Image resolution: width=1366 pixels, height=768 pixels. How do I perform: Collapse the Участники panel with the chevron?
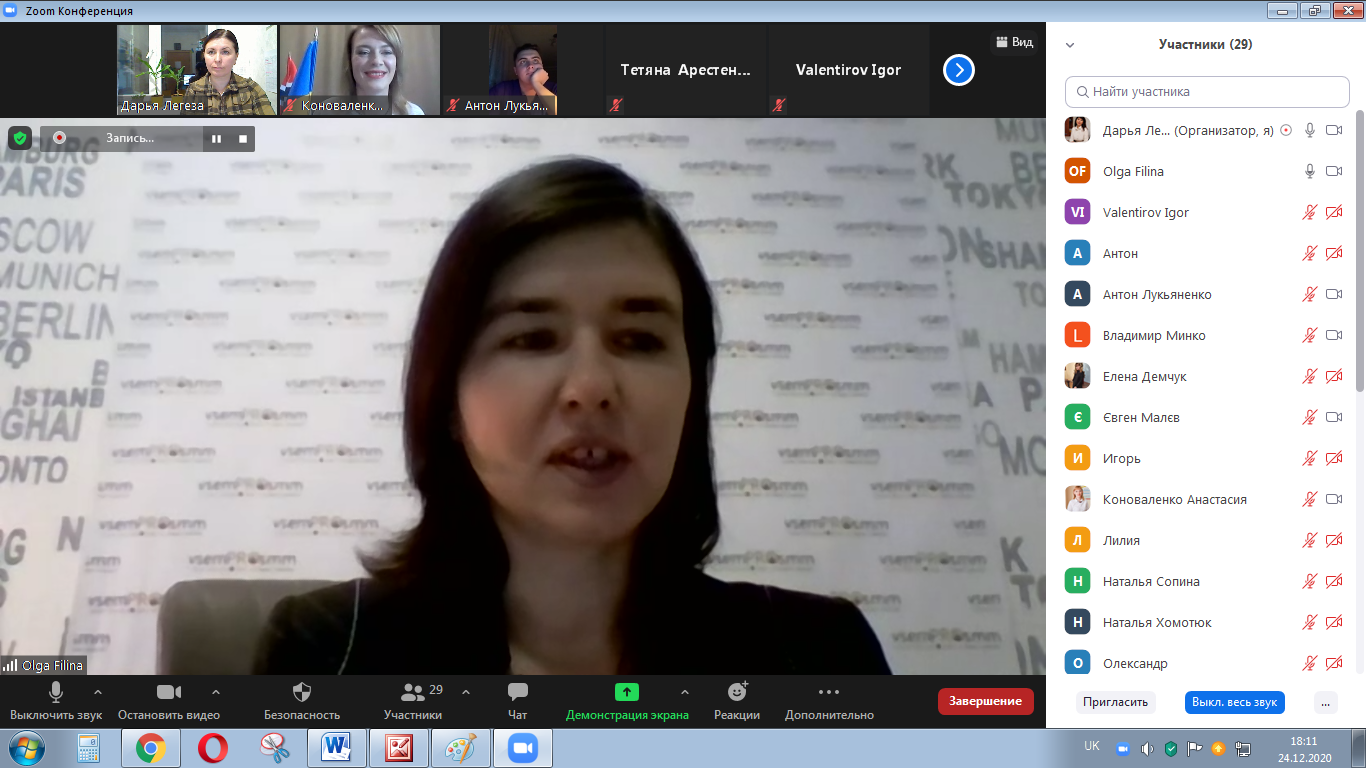1070,45
